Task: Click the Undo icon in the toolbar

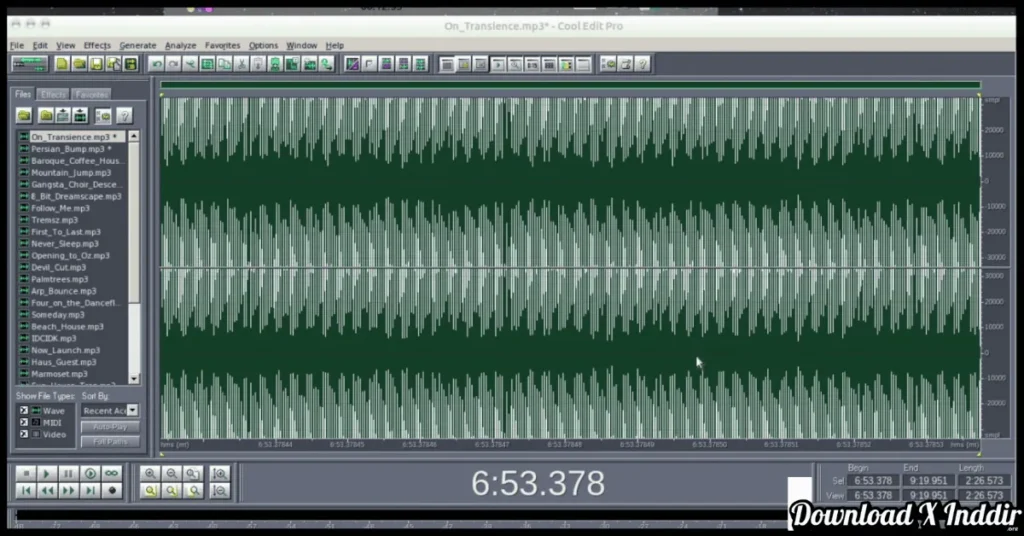Action: point(156,64)
